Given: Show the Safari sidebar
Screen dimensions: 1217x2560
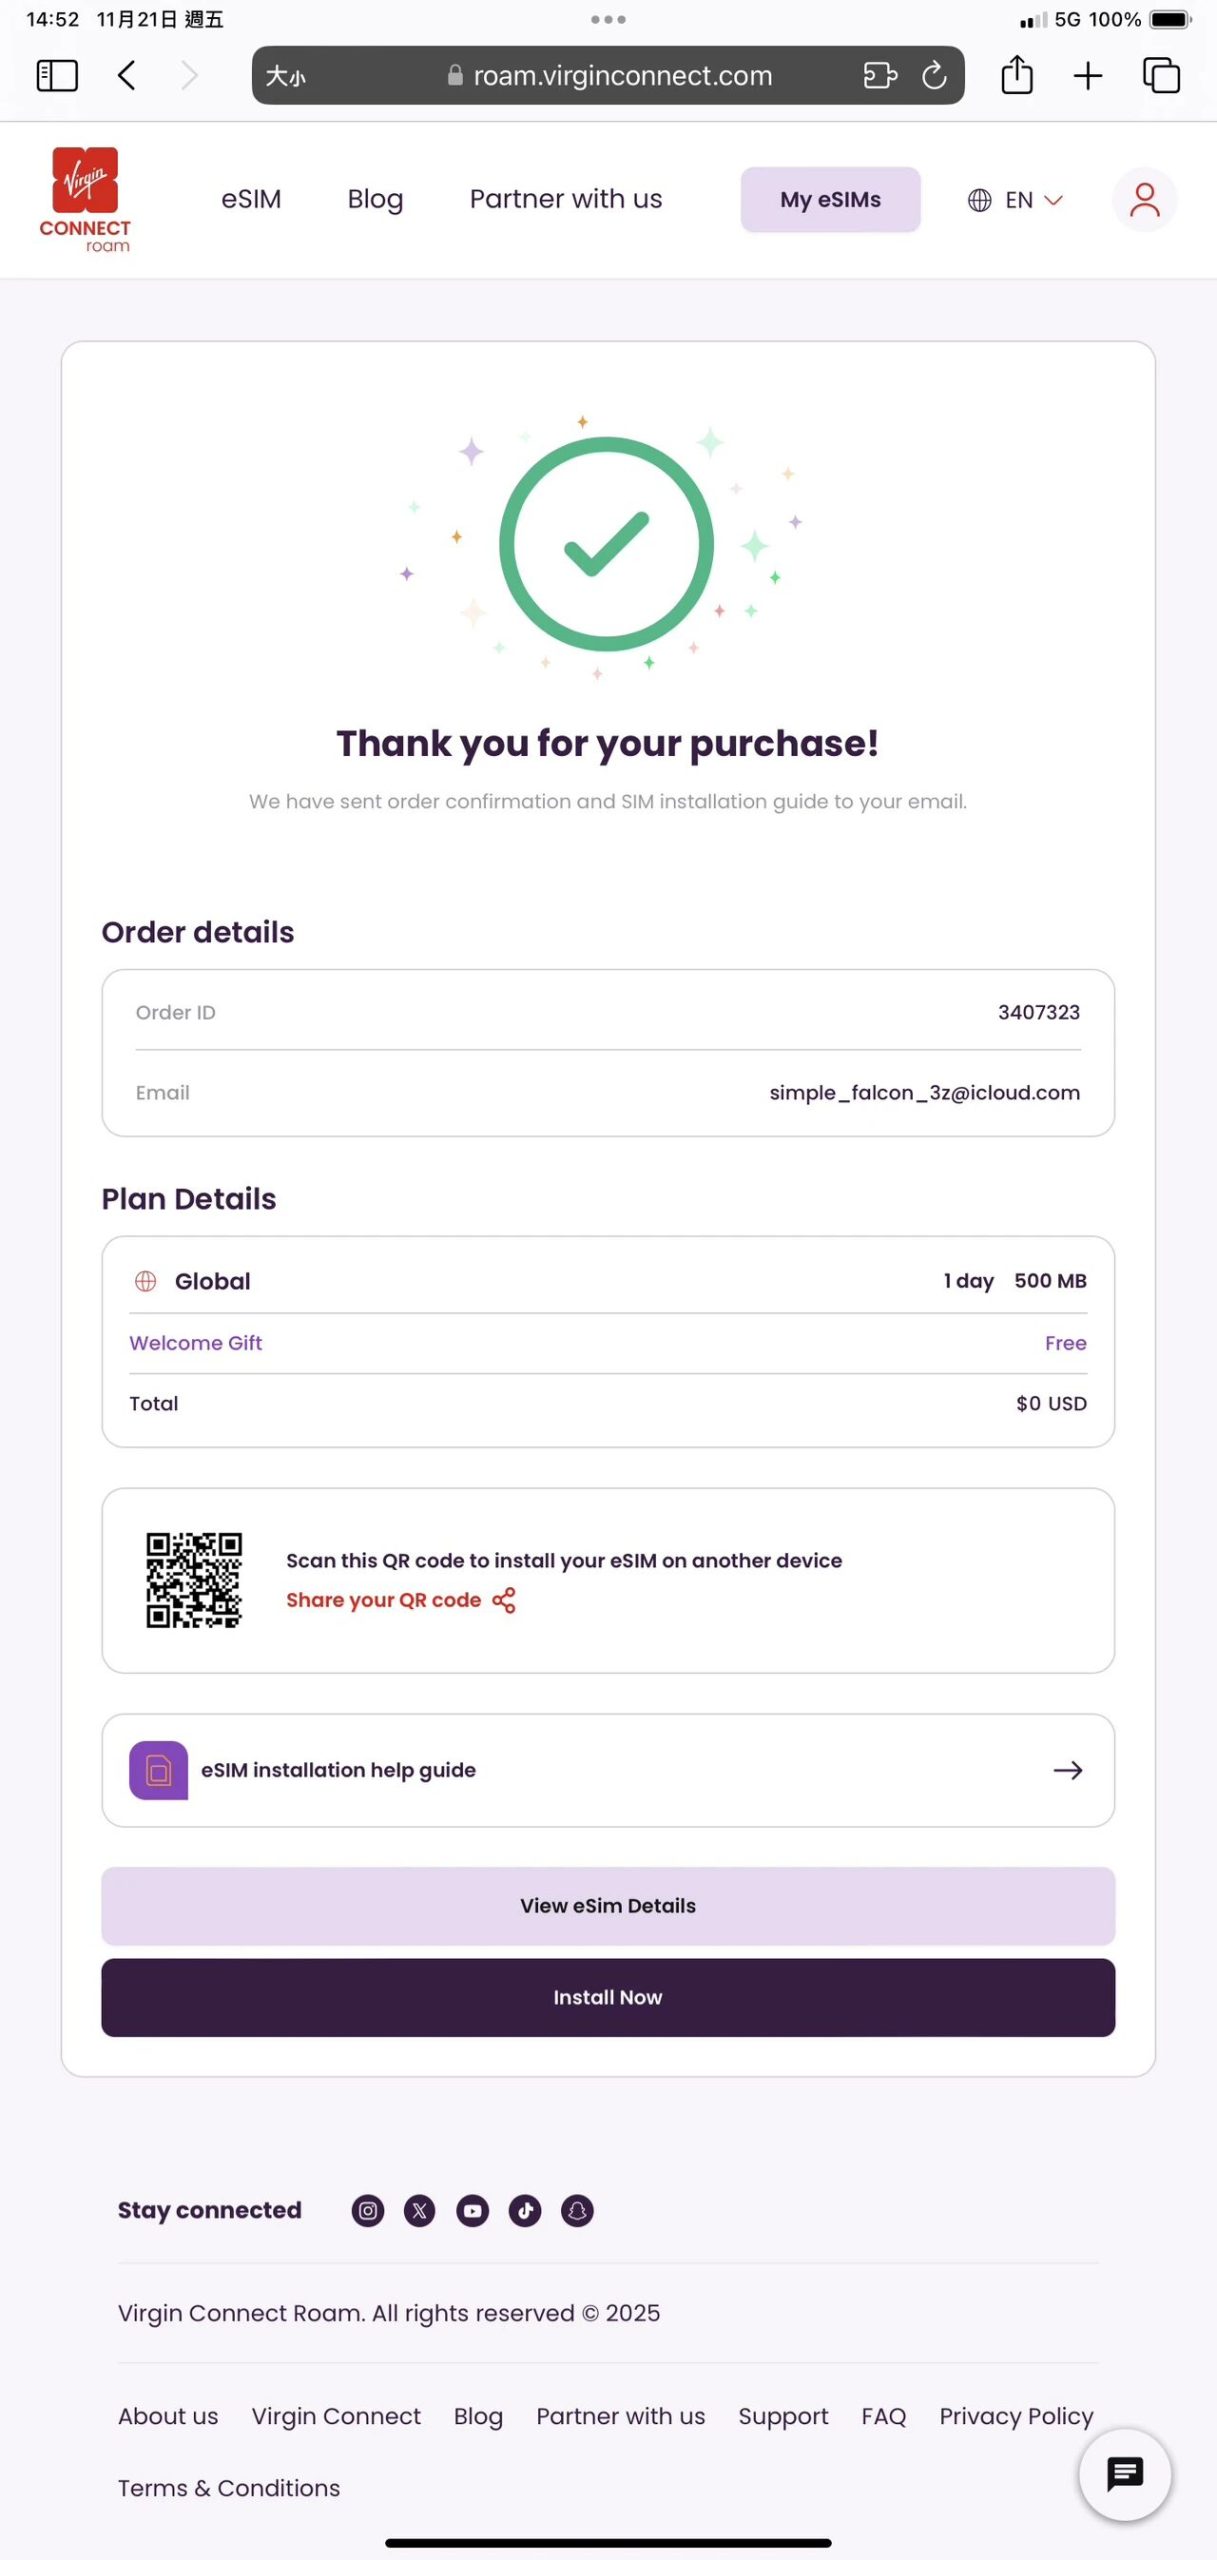Looking at the screenshot, I should [x=57, y=75].
